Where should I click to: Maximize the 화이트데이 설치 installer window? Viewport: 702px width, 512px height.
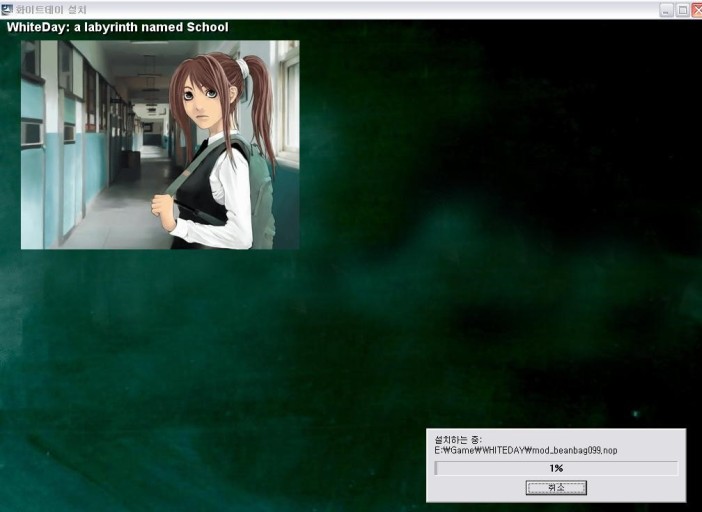[682, 9]
